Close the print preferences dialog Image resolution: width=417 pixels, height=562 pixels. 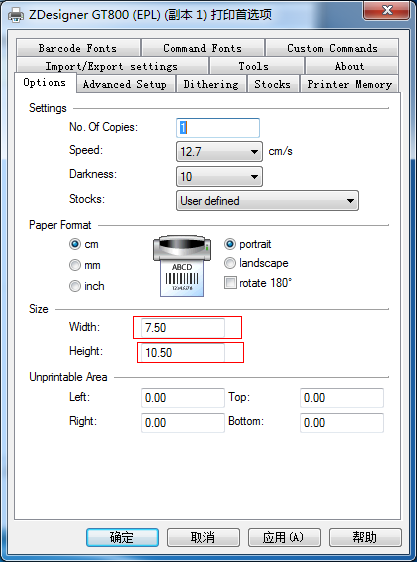pyautogui.click(x=387, y=10)
